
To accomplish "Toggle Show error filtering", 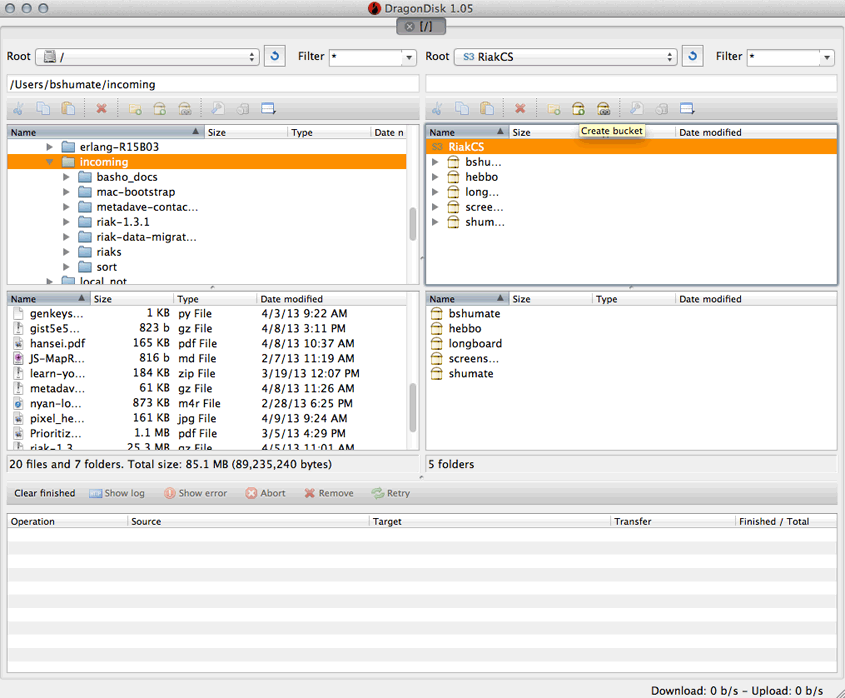I will [x=196, y=493].
